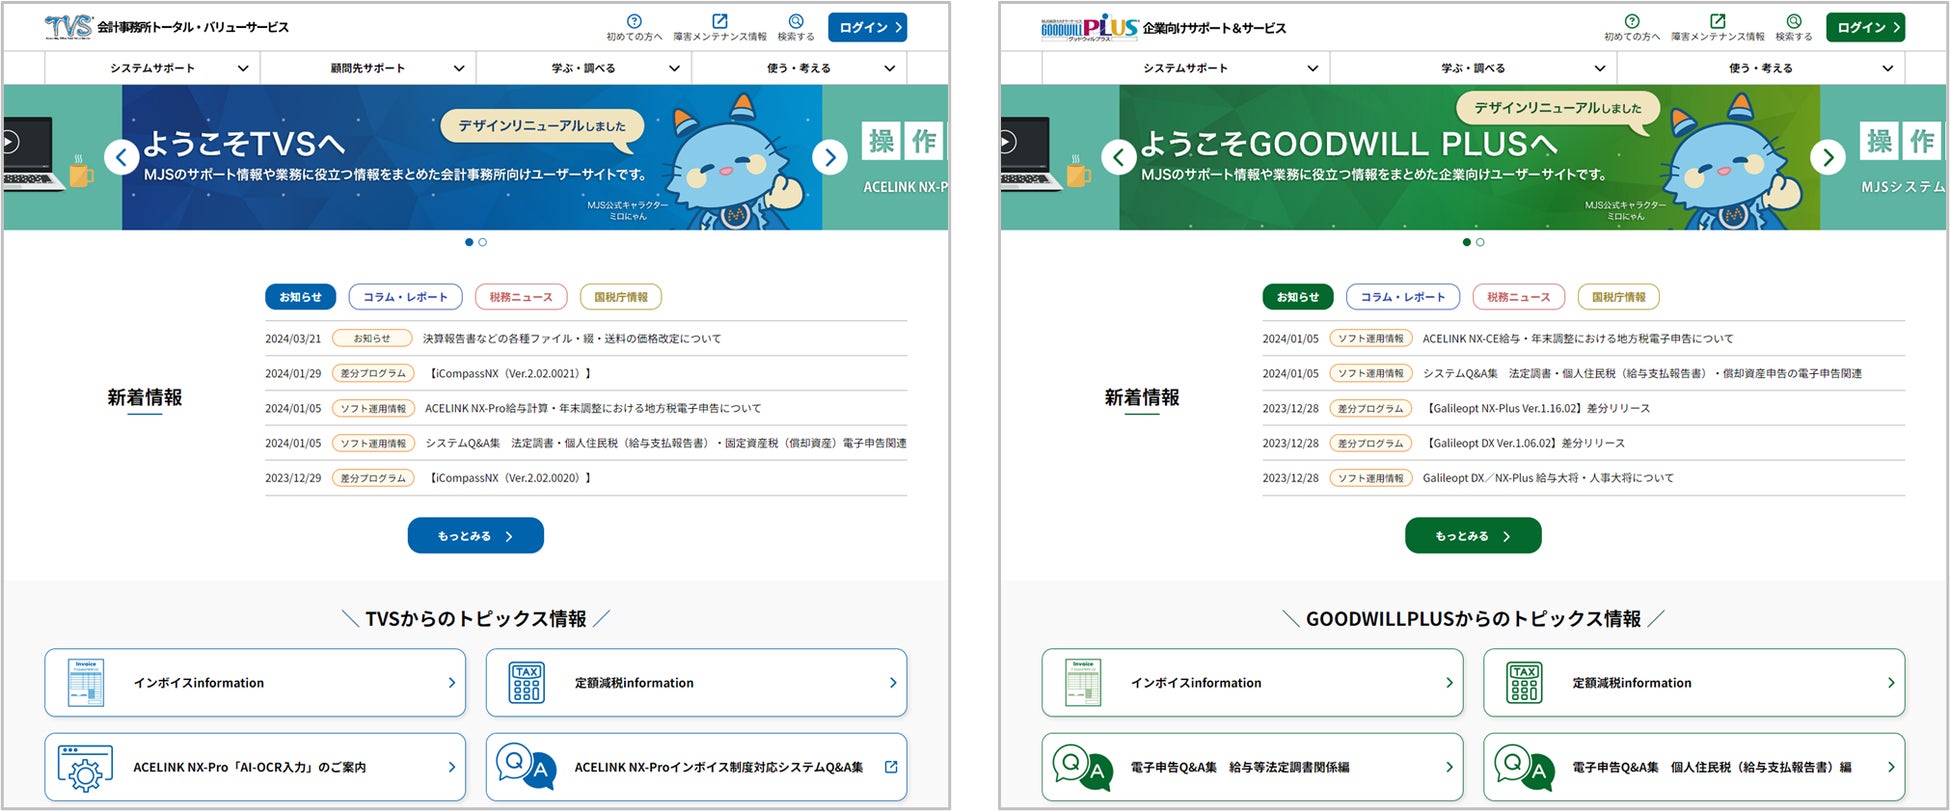Switch to コラム・レポート tab on TVS
This screenshot has width=1950, height=811.
point(405,297)
